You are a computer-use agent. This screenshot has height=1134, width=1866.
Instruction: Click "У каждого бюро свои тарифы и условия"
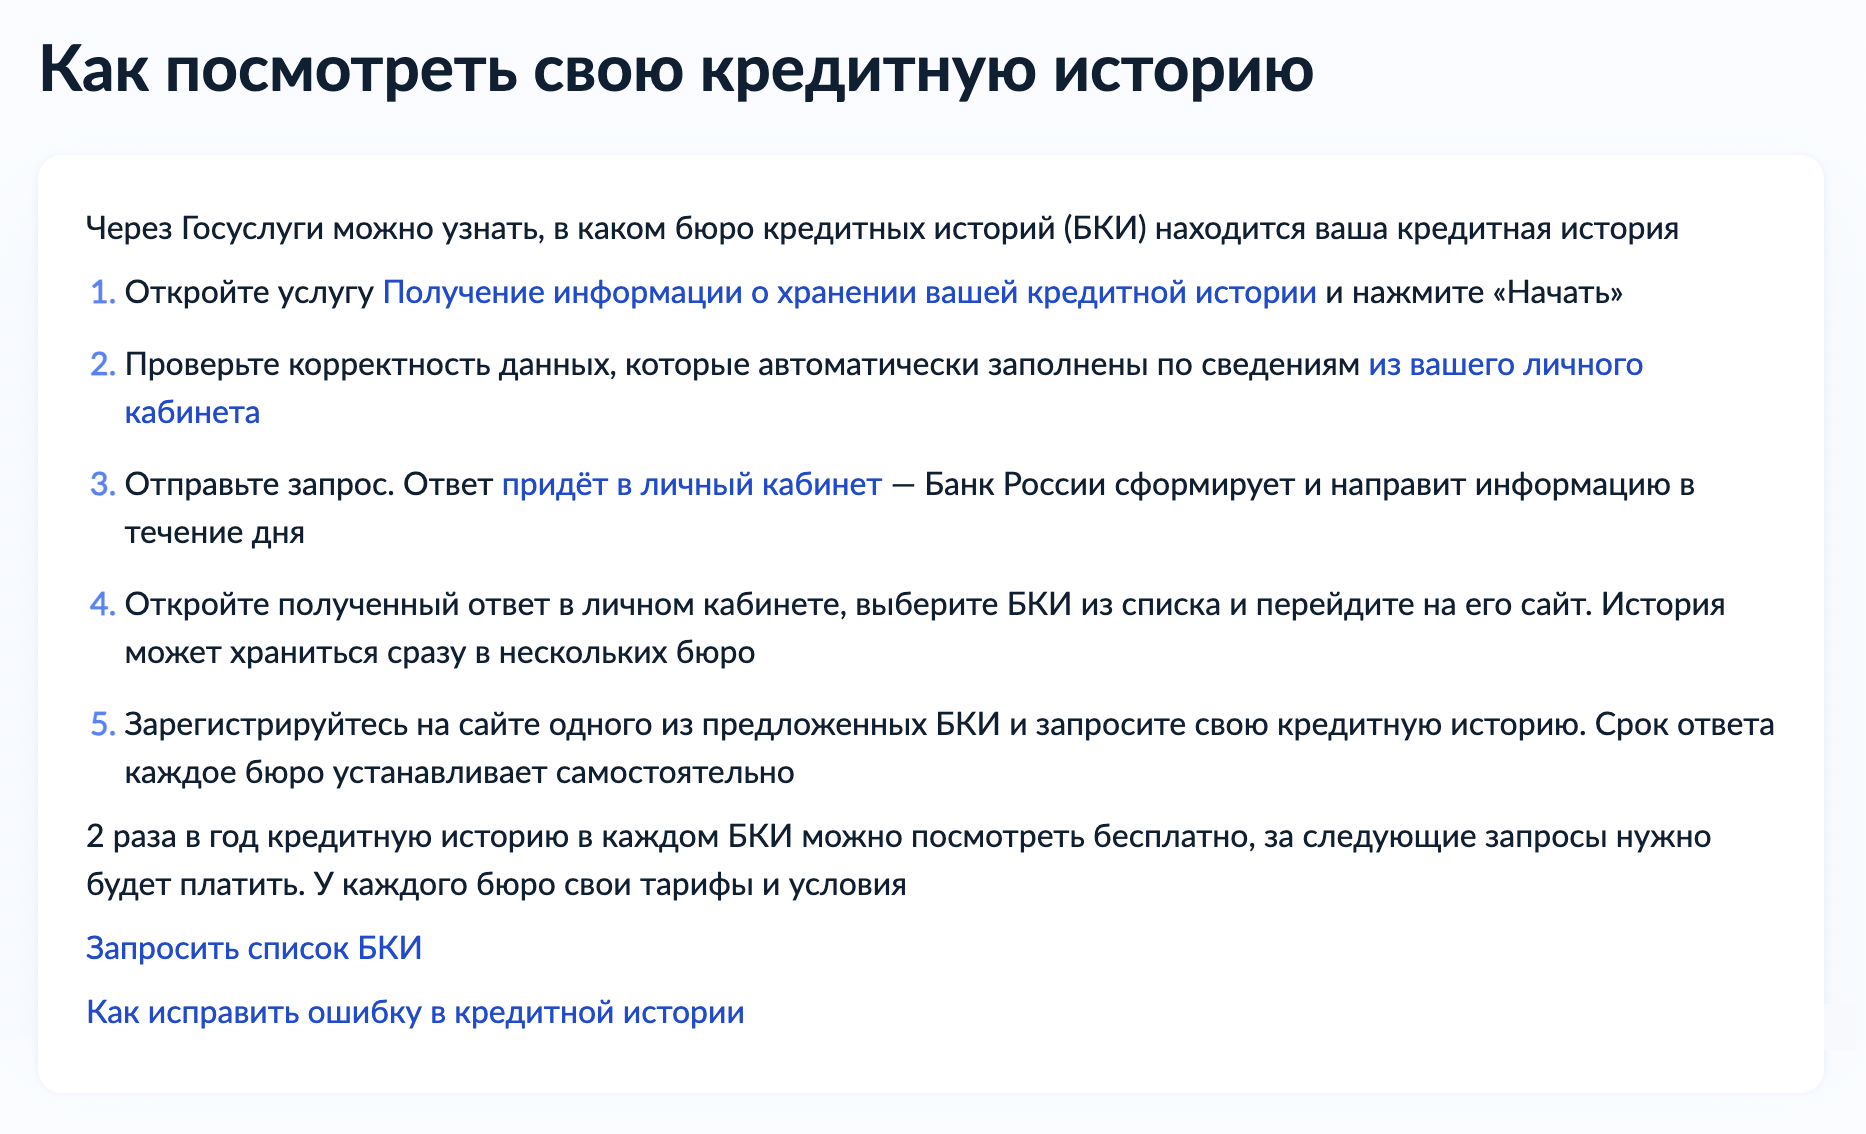[x=610, y=884]
